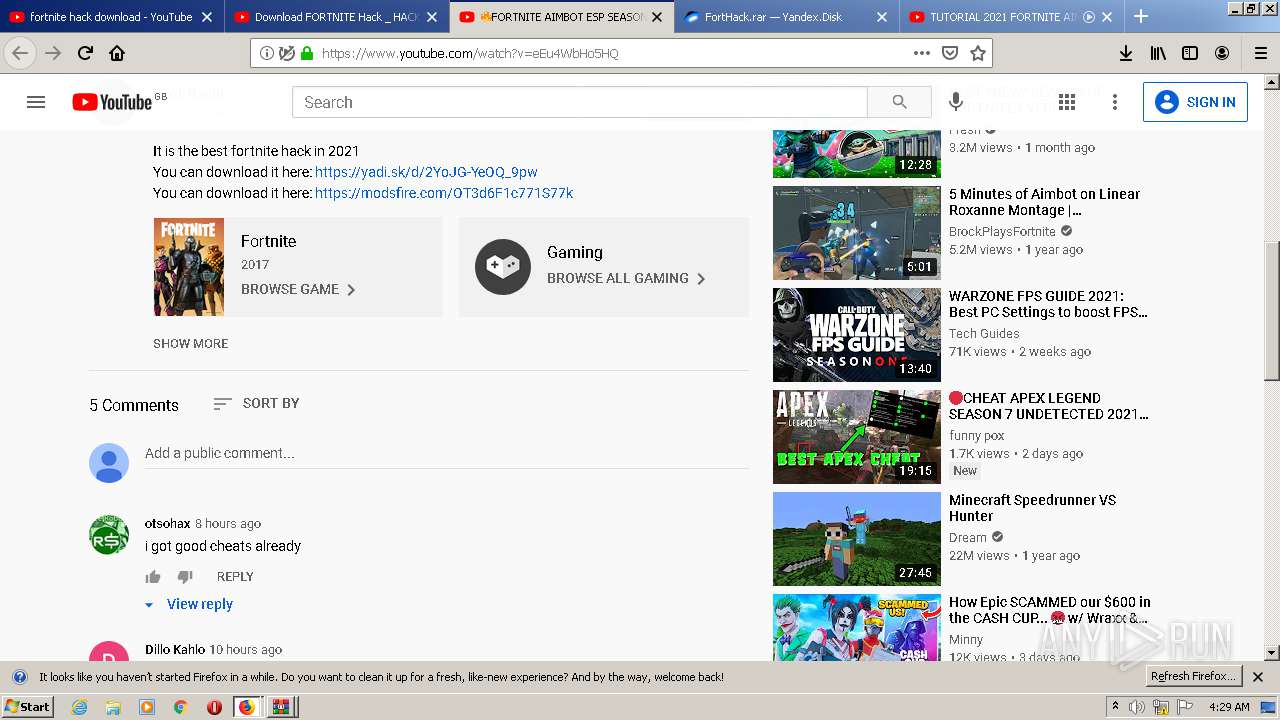
Task: Close the 'FORTNITE AIMBOT ESP SEASON' active tab
Action: [656, 16]
